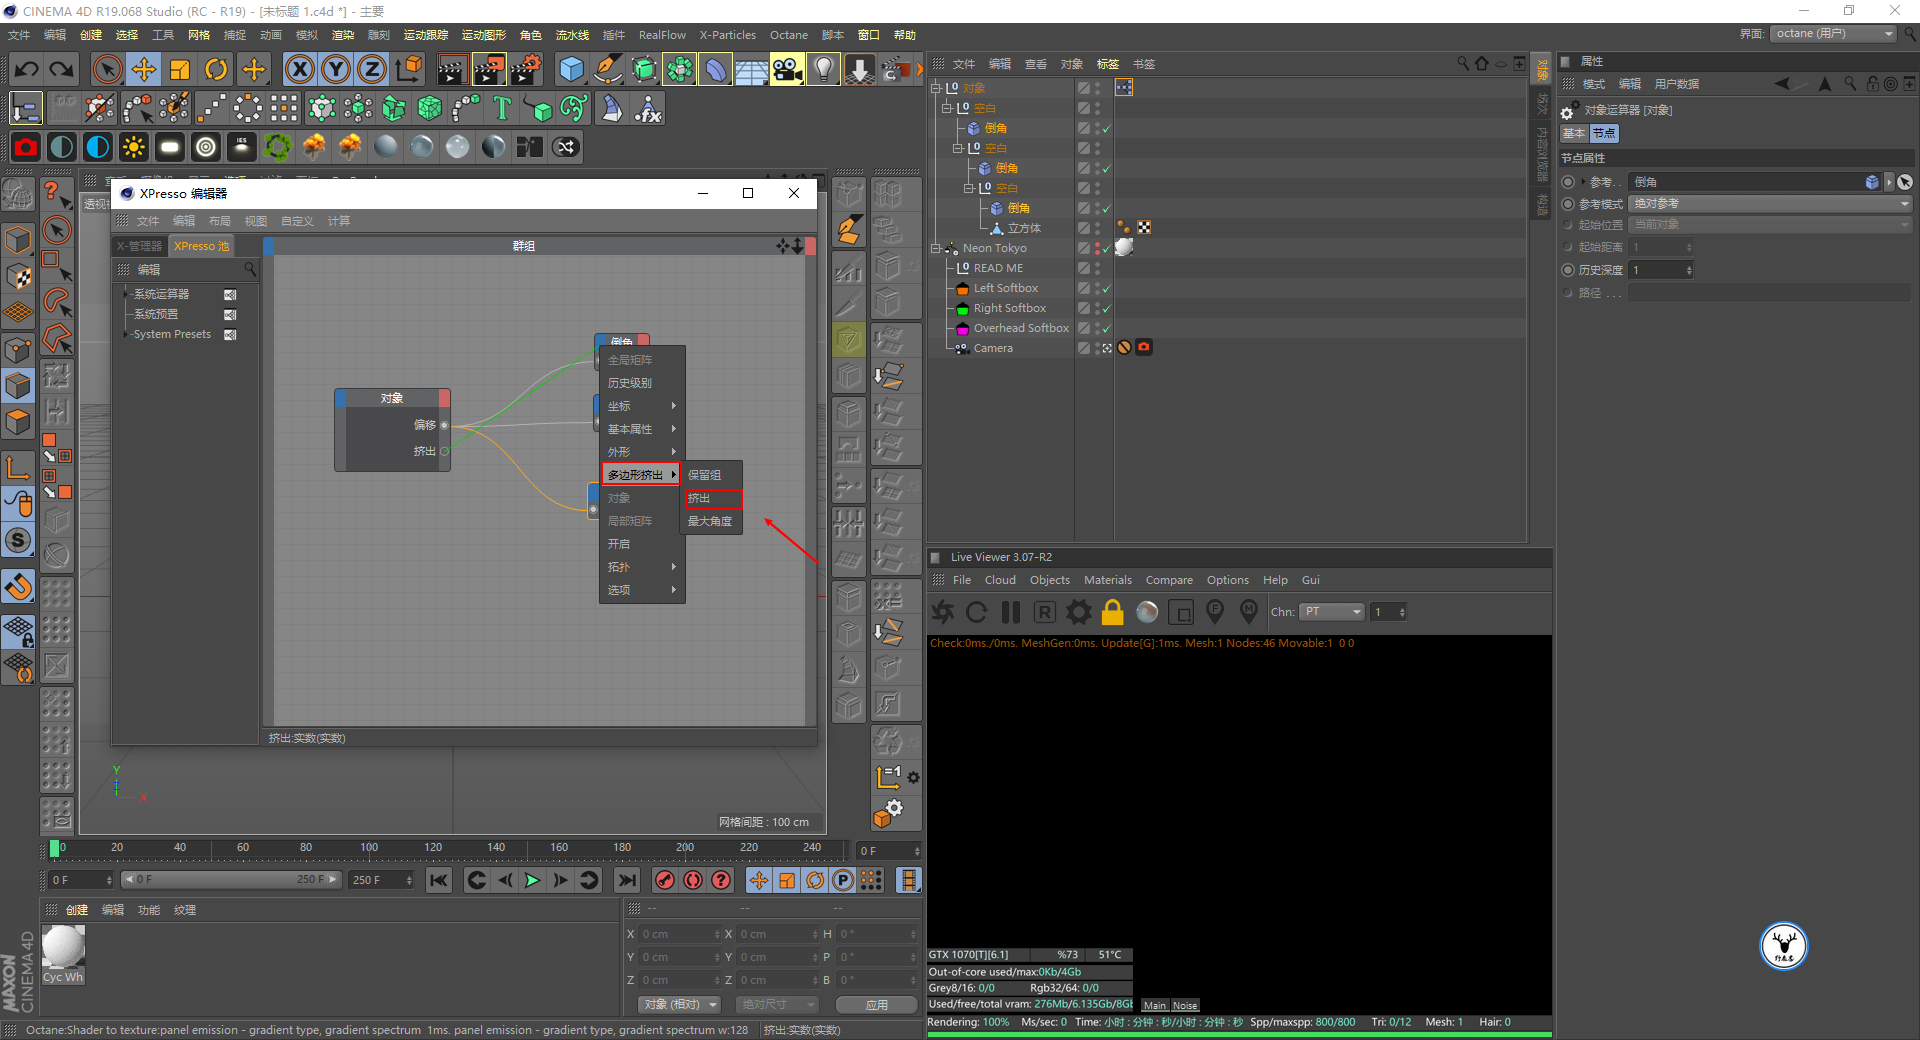The width and height of the screenshot is (1920, 1040).
Task: Toggle Overhead Softbox enable checkmark
Action: click(1106, 328)
